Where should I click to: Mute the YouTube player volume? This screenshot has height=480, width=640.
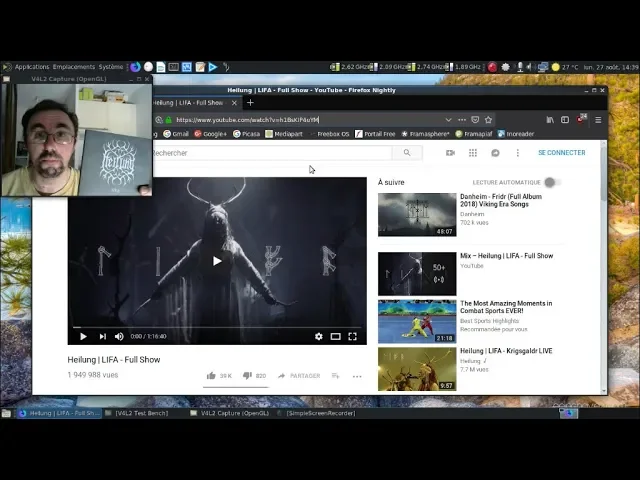[x=119, y=336]
